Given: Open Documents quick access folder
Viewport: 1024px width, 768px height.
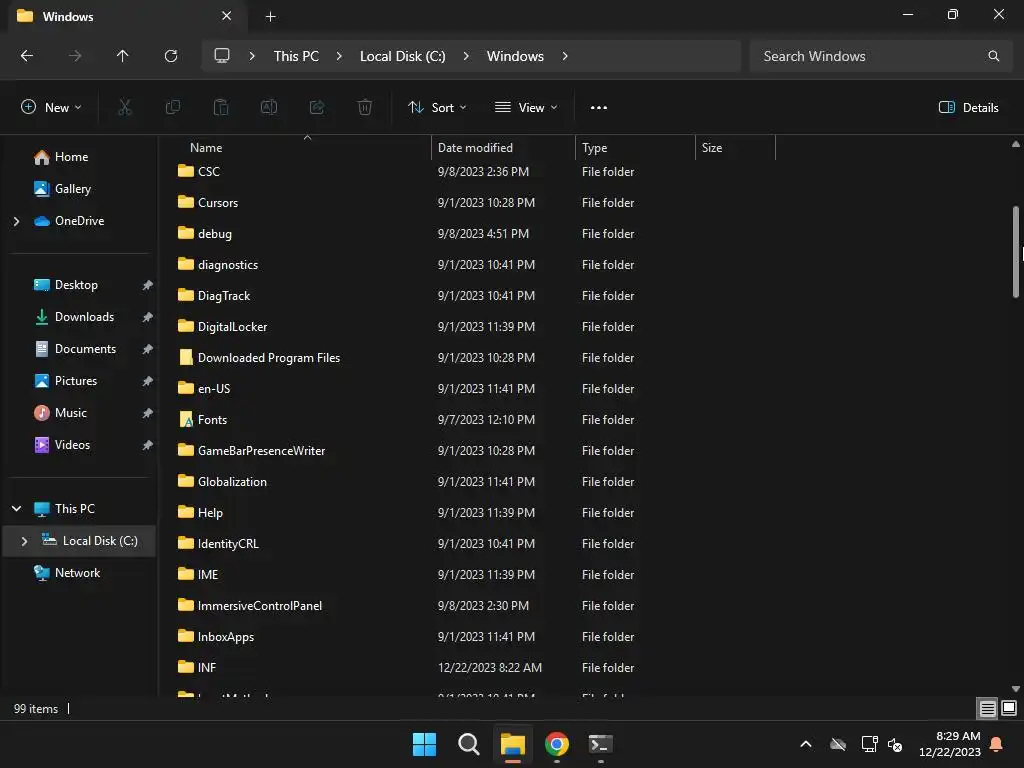Looking at the screenshot, I should pyautogui.click(x=86, y=349).
